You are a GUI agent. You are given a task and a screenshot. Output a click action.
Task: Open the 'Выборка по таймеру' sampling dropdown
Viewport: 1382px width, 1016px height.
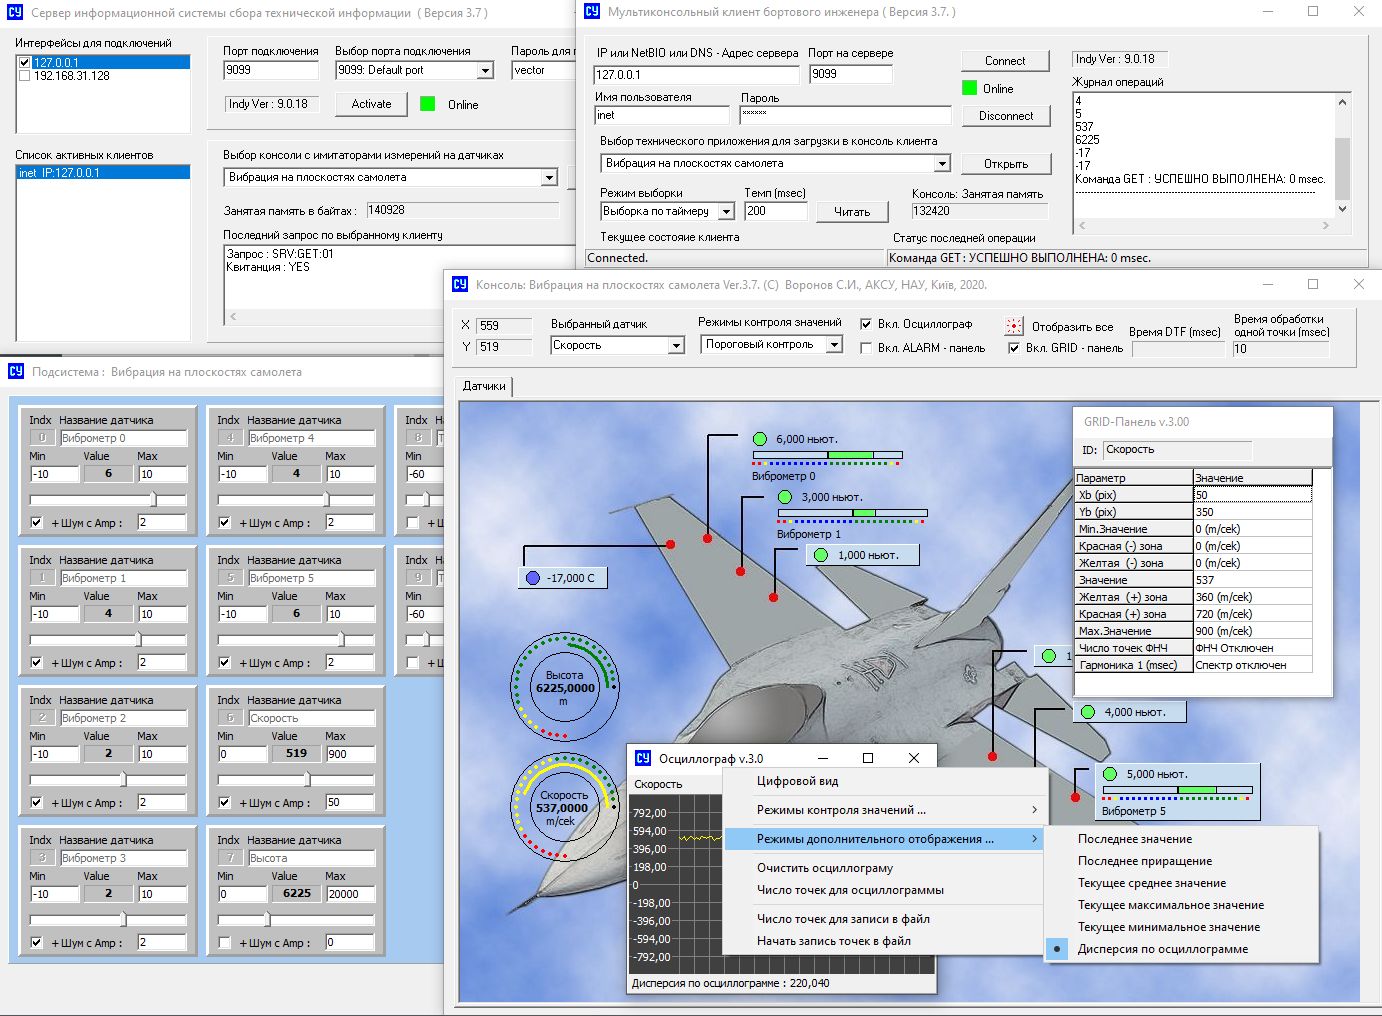click(x=726, y=212)
